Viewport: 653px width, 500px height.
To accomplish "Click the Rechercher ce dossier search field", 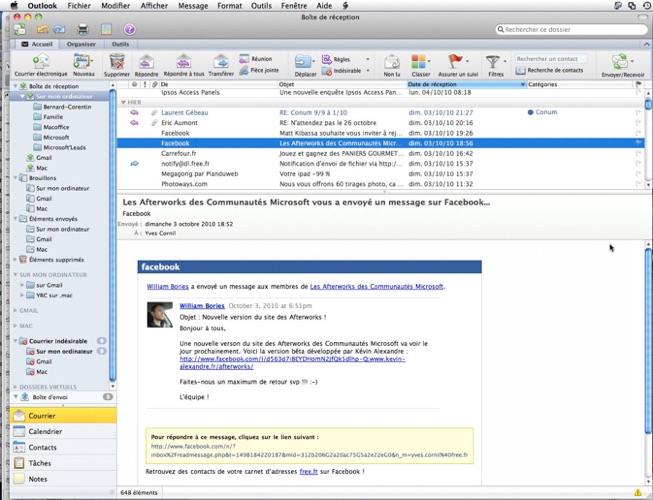I will [x=571, y=30].
